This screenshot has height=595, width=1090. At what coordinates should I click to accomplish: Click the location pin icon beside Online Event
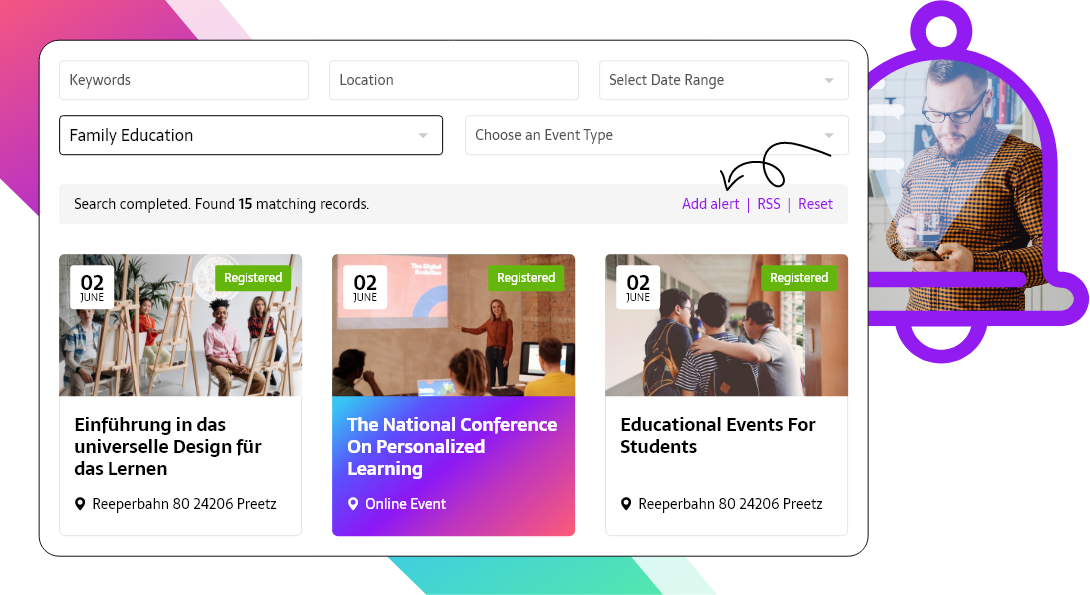pos(353,504)
